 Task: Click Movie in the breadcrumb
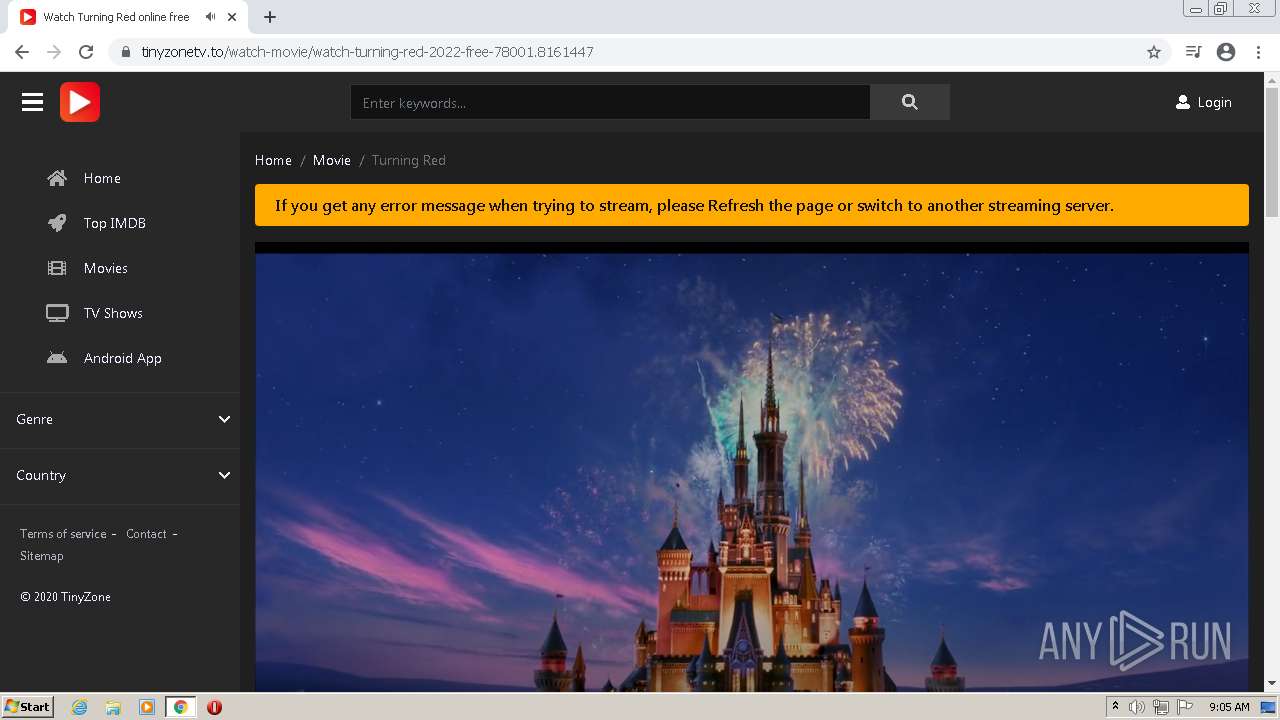[332, 160]
